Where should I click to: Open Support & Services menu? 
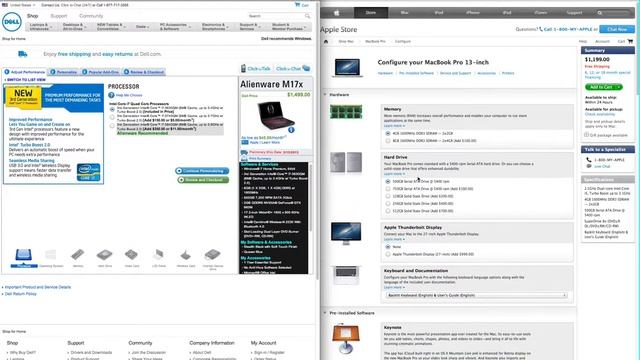point(249,27)
